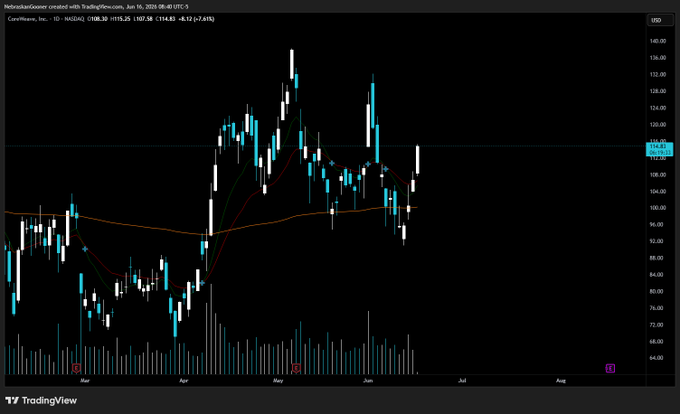
Task: Click the 100.00 price axis label
Action: pos(657,208)
